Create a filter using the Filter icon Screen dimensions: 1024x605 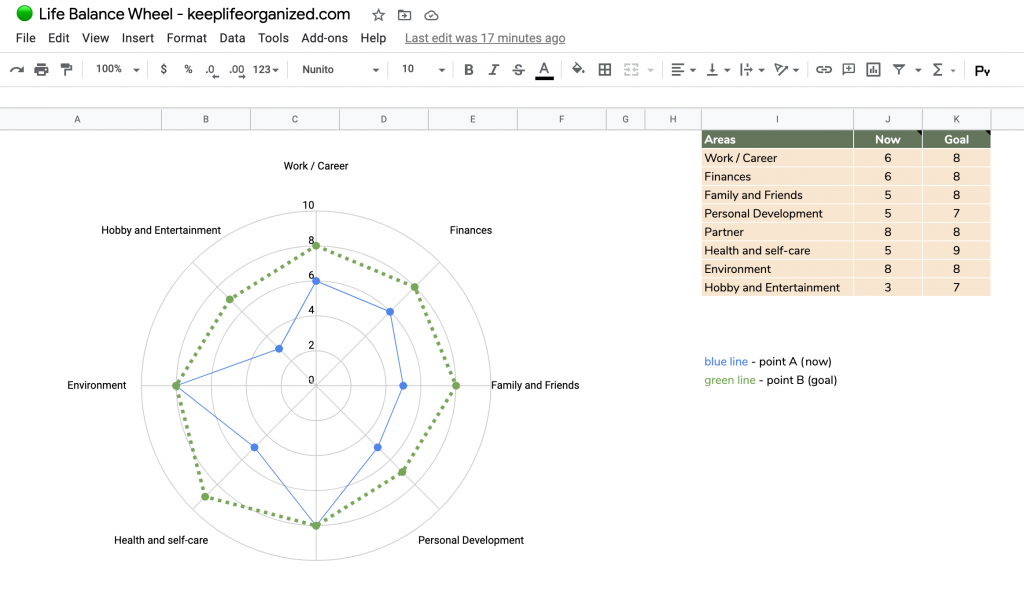(899, 70)
